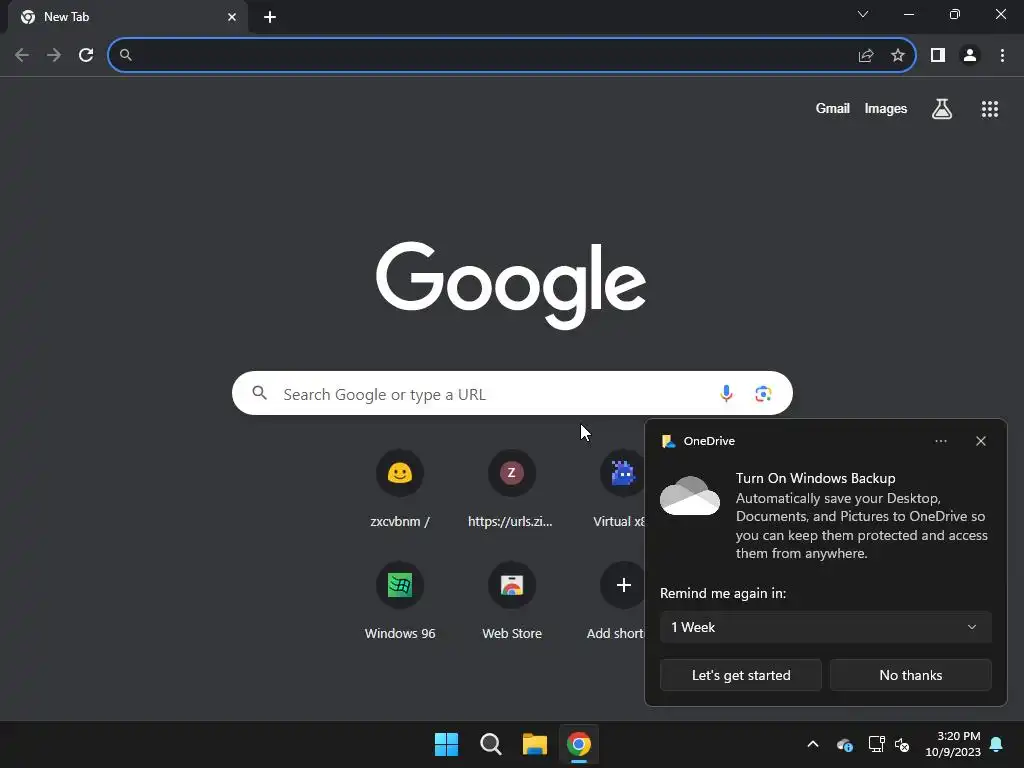The image size is (1024, 768).
Task: Open the Google apps grid
Action: click(x=990, y=109)
